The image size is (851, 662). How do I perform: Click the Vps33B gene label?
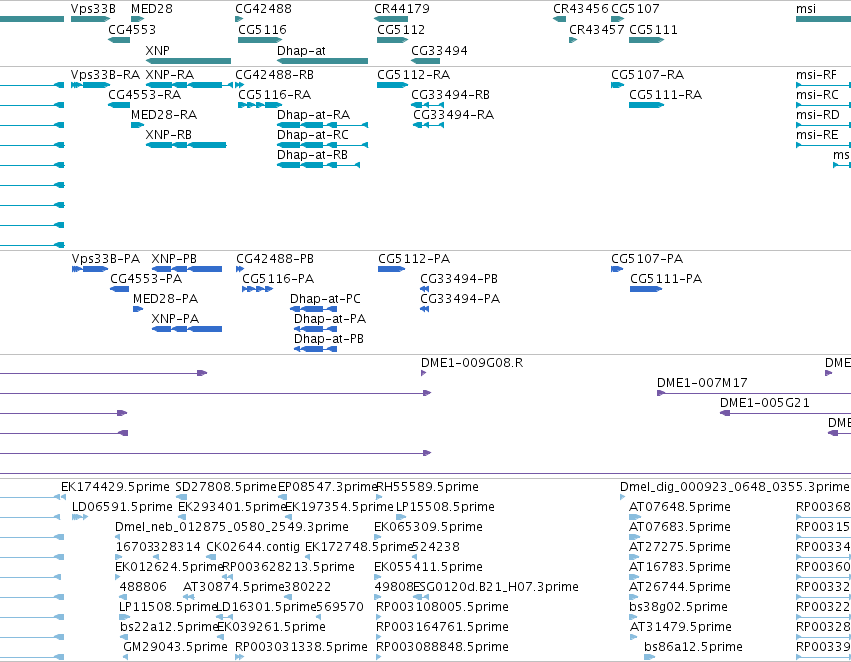tap(93, 9)
